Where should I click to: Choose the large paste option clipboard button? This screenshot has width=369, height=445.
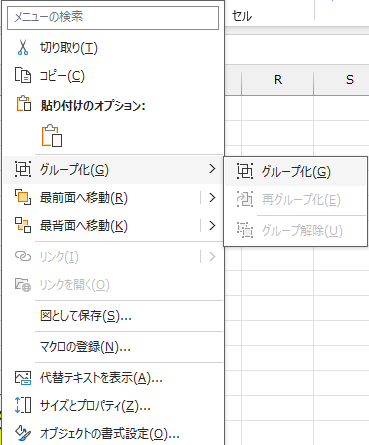pos(52,136)
